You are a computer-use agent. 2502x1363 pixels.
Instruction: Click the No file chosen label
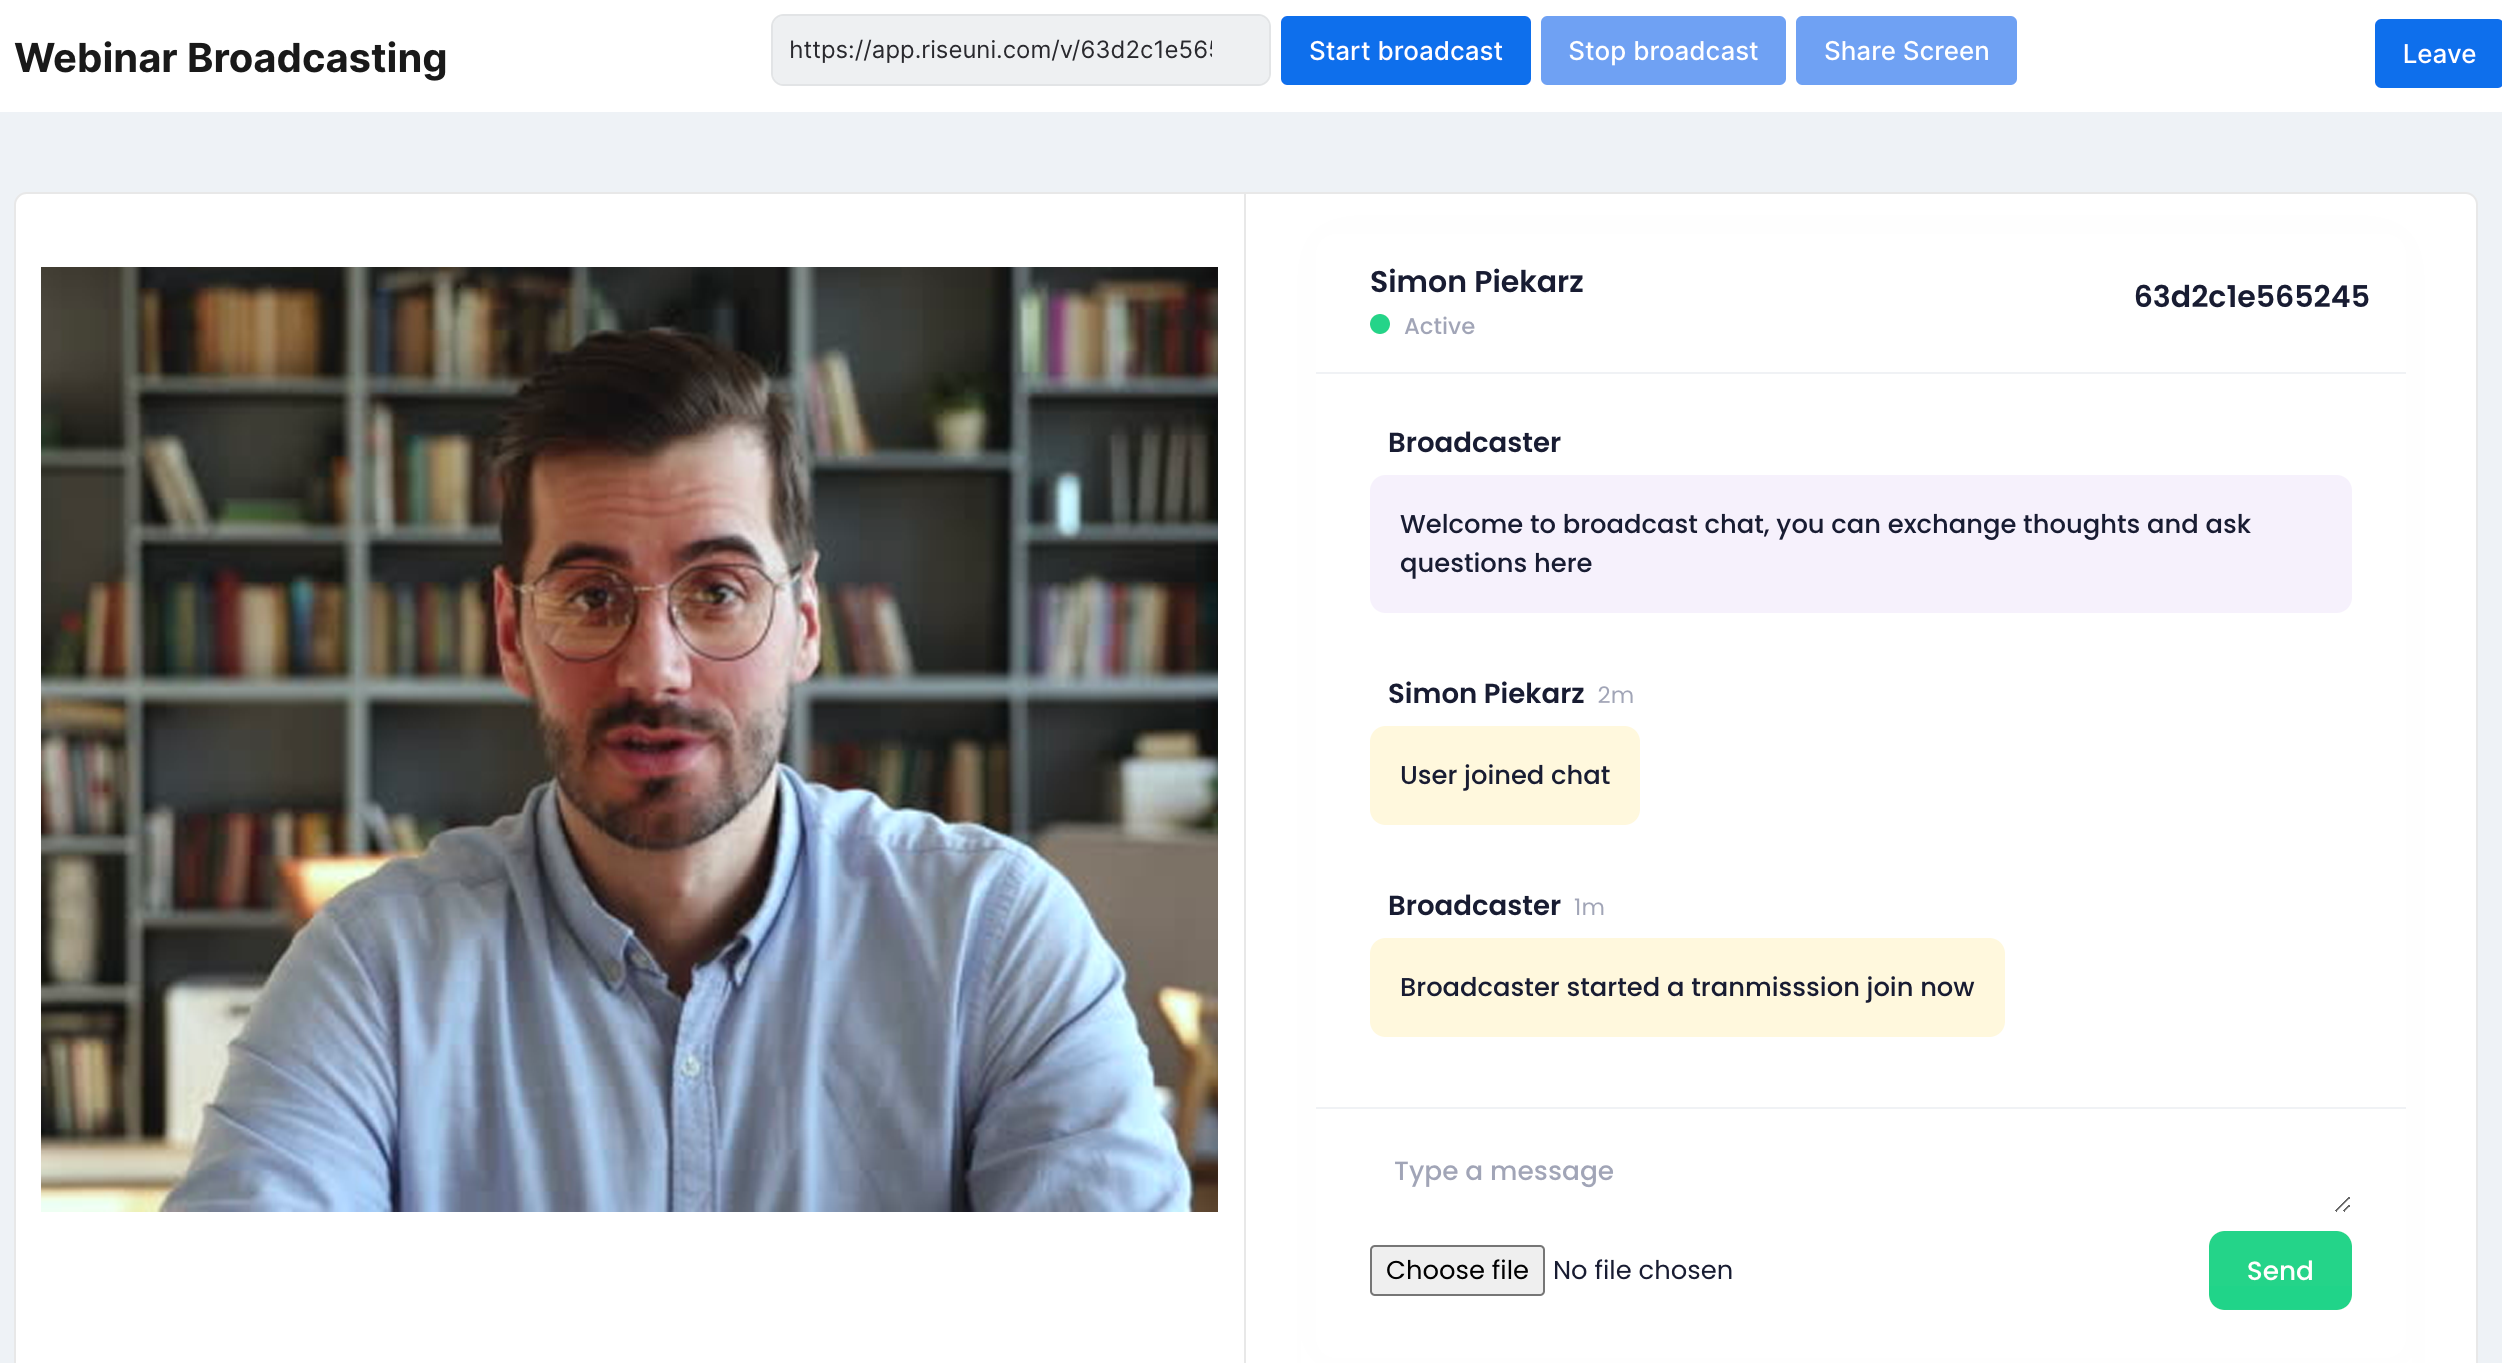click(1642, 1270)
